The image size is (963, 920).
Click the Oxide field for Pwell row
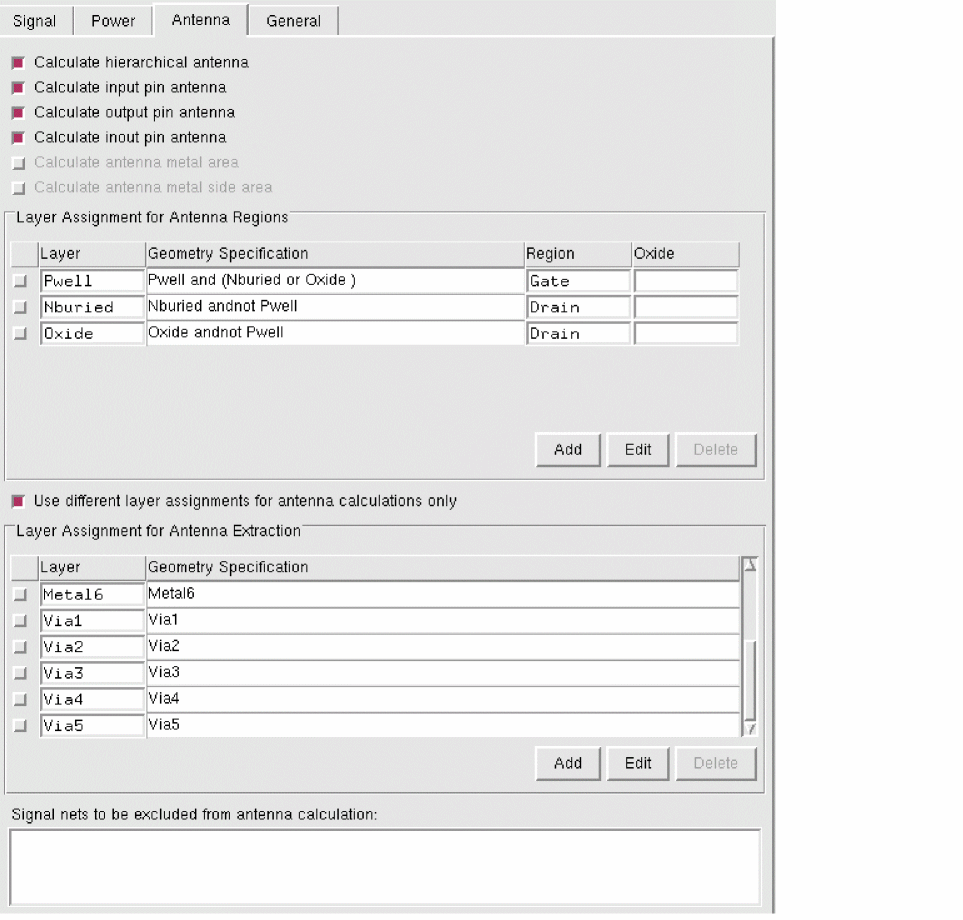coord(685,282)
